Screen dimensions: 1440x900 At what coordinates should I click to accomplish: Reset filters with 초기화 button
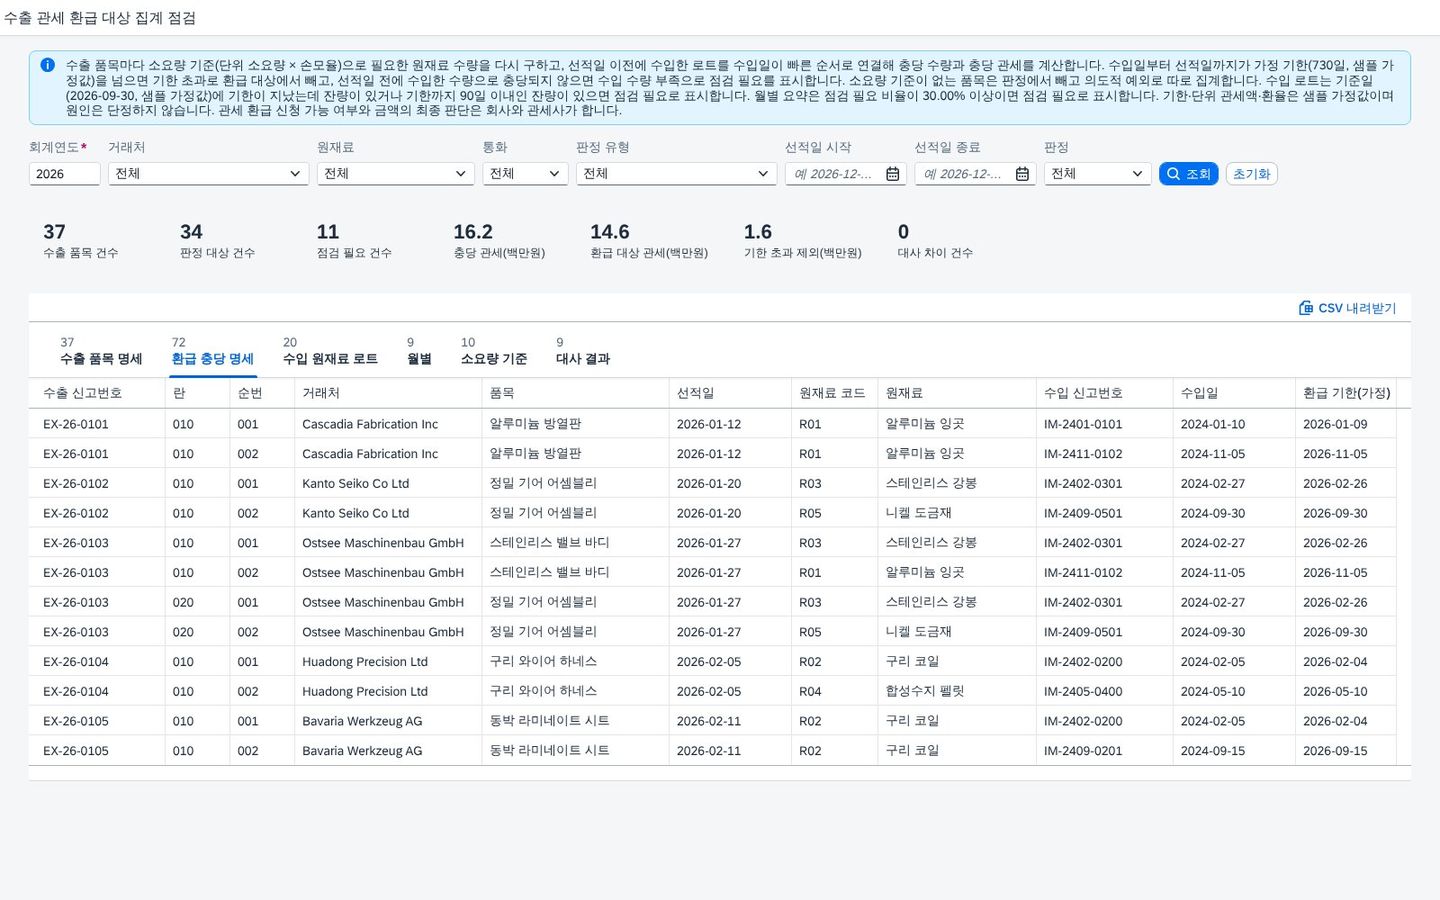pyautogui.click(x=1251, y=174)
